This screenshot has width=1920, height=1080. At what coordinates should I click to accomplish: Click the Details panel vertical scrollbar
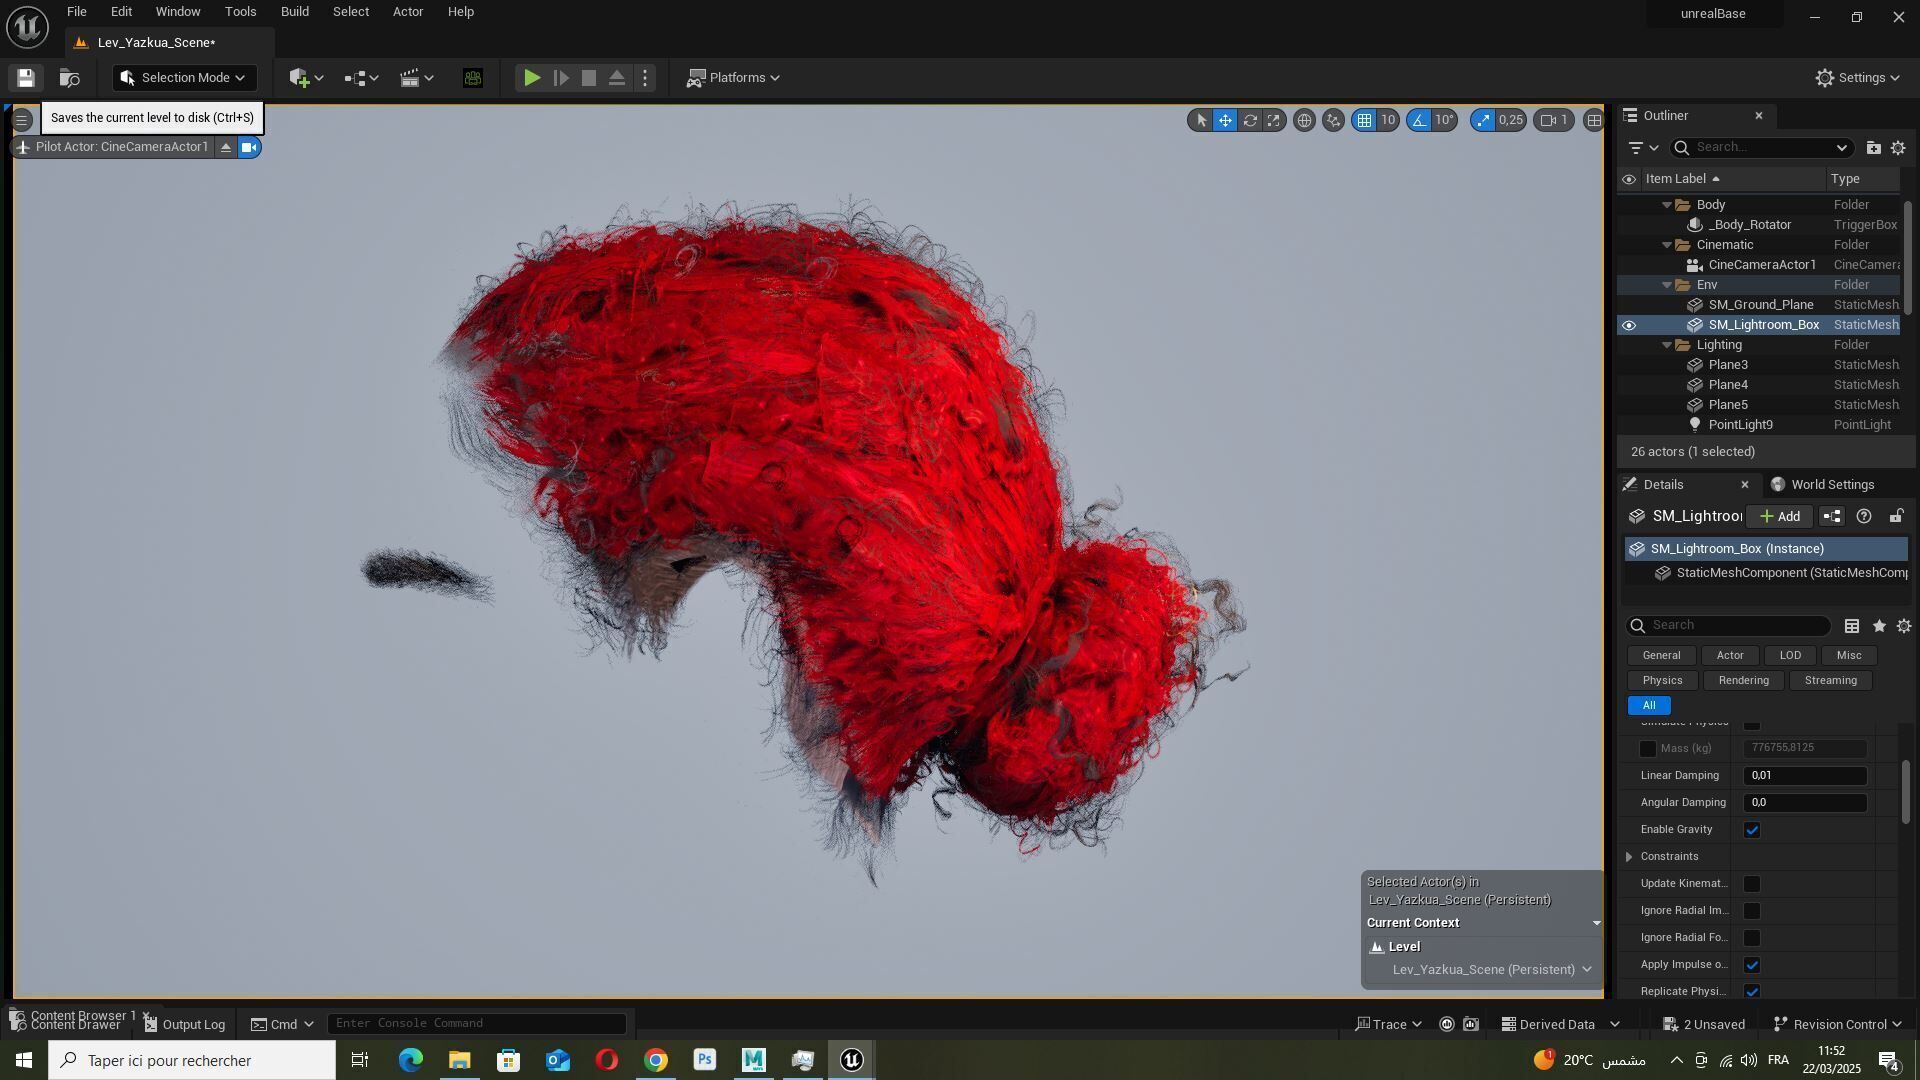(x=1906, y=792)
